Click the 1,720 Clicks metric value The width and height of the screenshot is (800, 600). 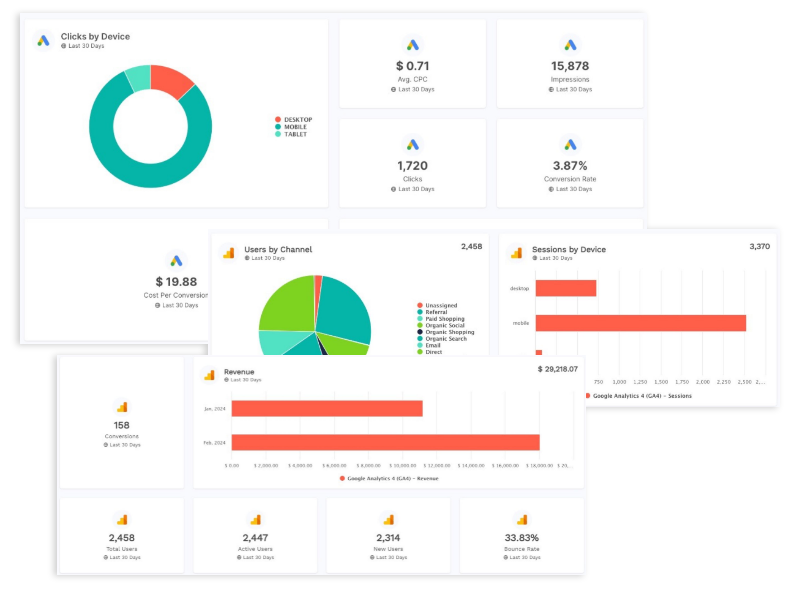click(x=412, y=165)
